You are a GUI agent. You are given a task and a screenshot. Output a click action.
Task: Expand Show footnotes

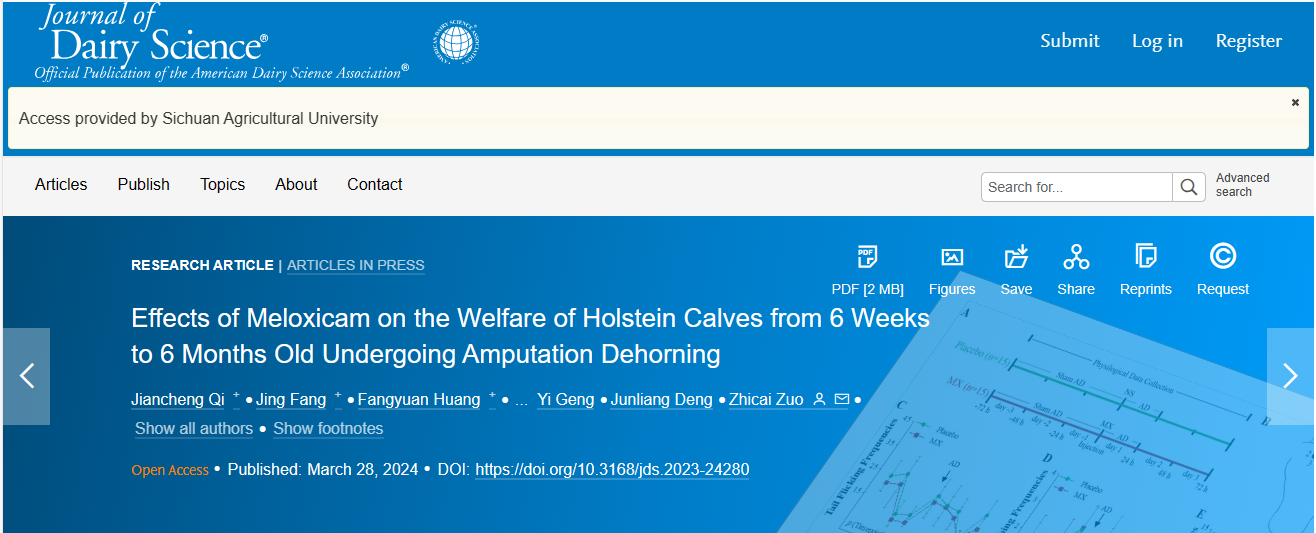coord(328,428)
